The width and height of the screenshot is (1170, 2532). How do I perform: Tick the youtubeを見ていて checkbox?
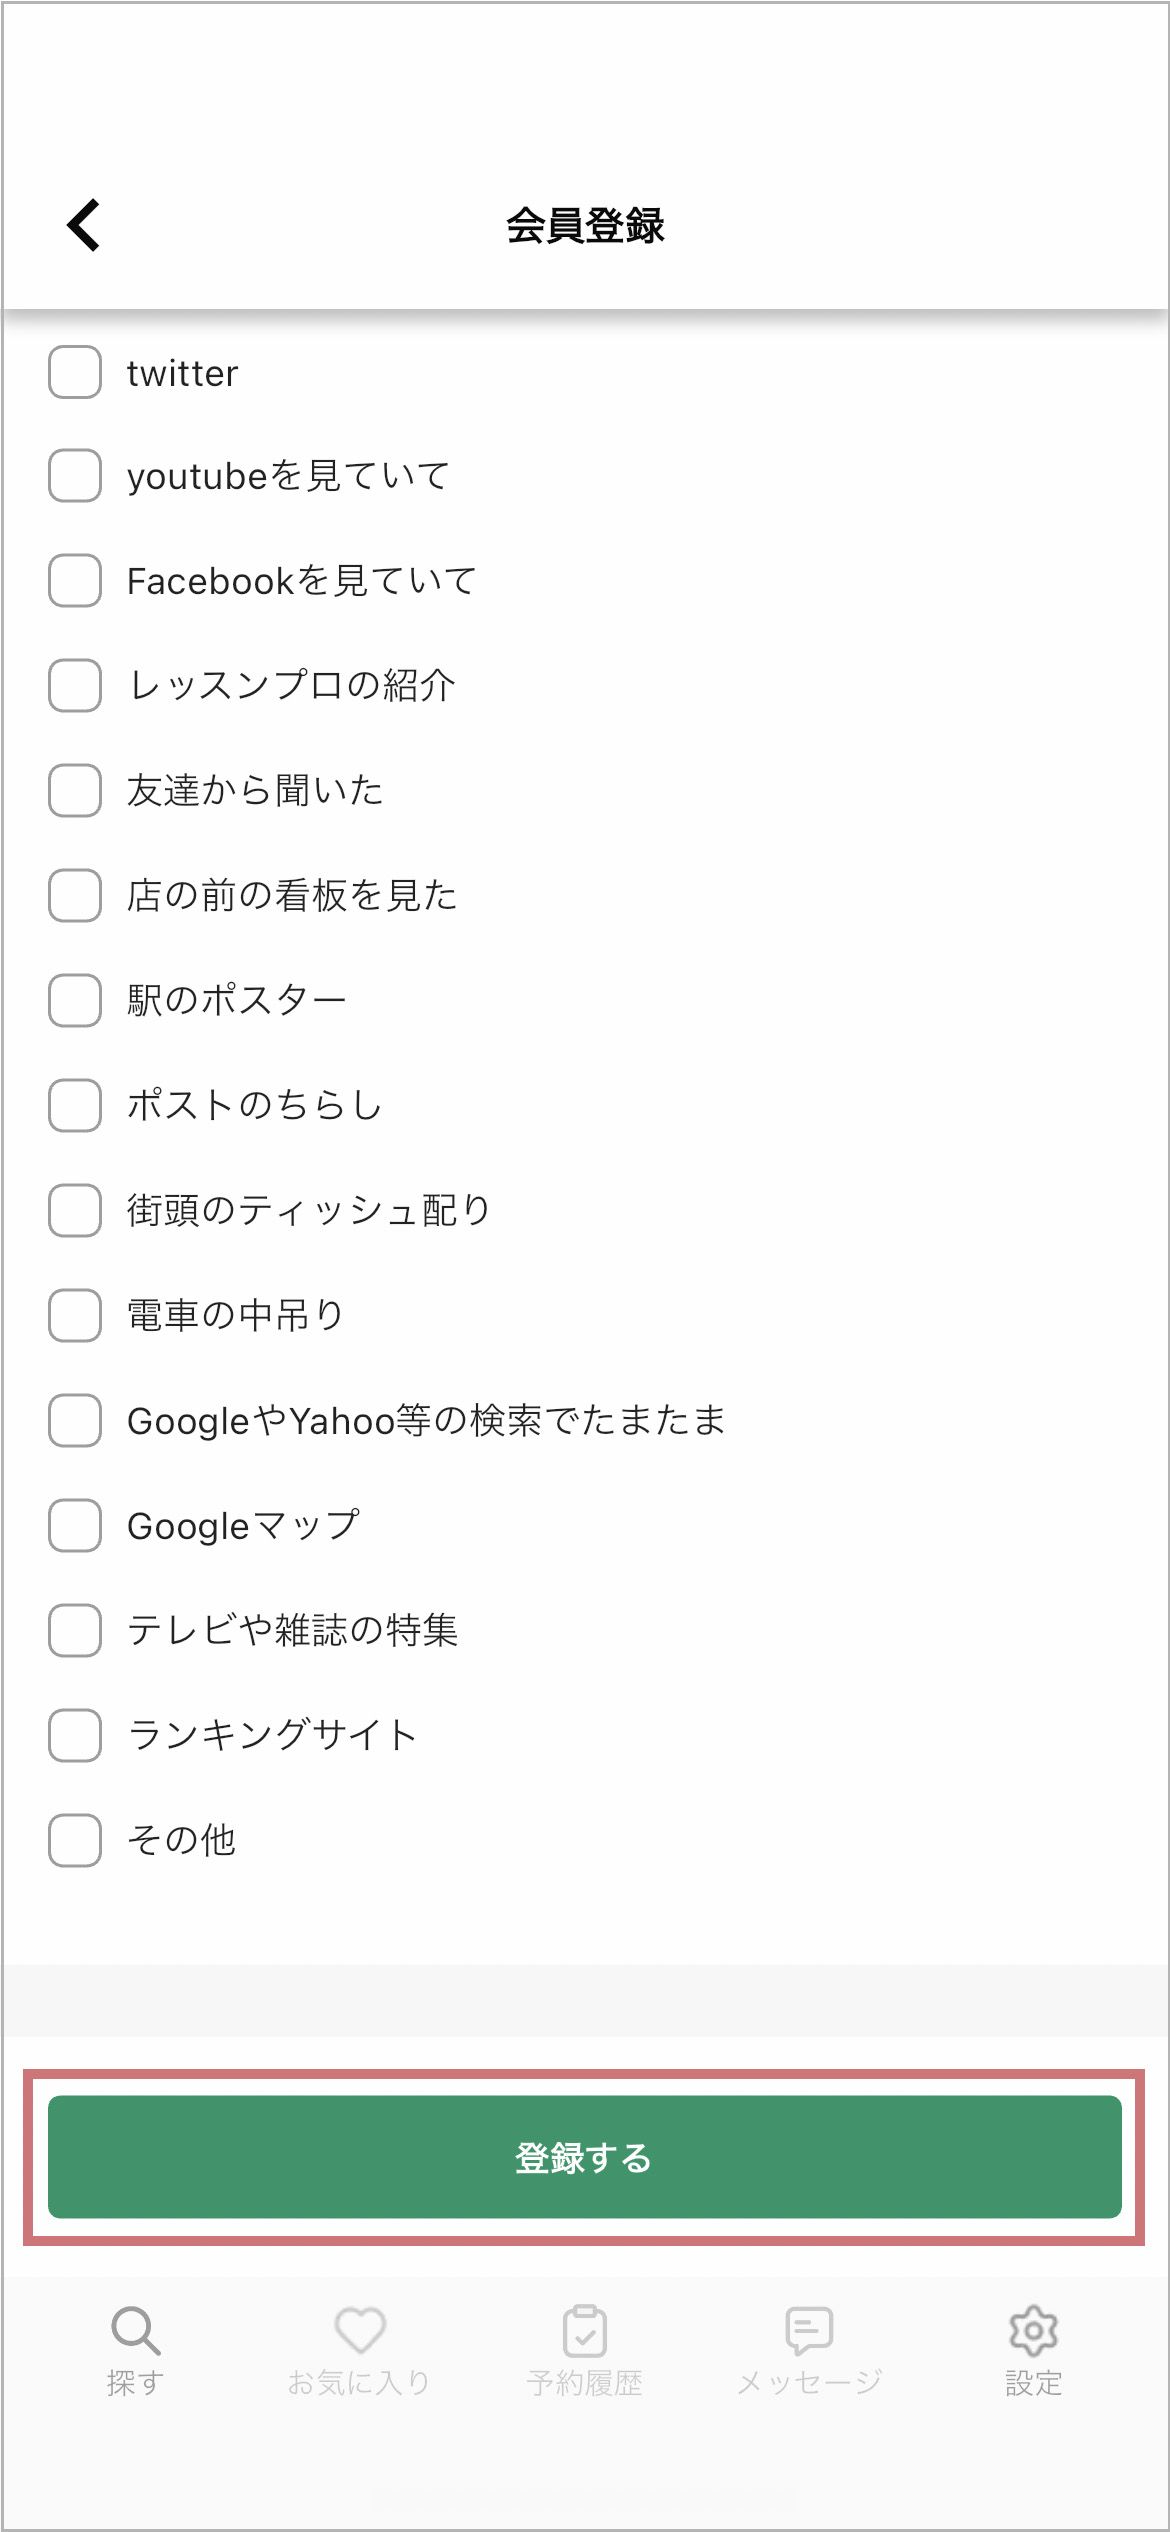click(75, 476)
